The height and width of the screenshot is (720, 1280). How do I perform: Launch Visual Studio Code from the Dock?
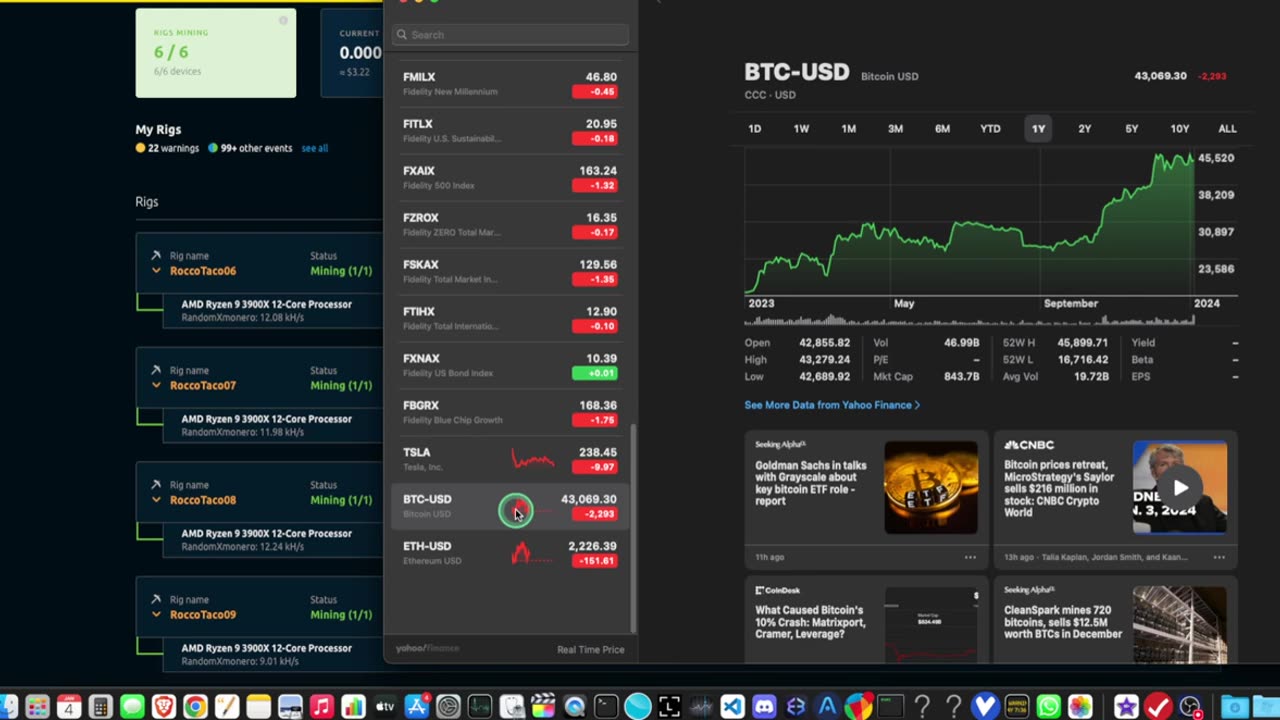732,707
